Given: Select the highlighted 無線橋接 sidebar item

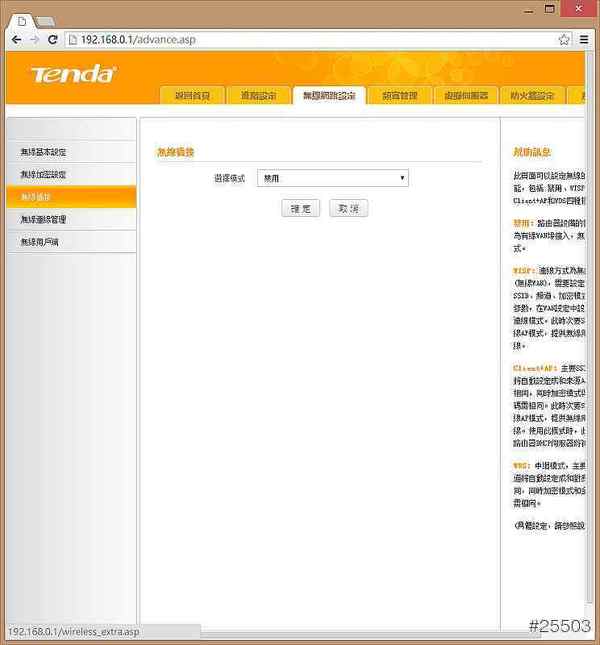Looking at the screenshot, I should click(72, 197).
